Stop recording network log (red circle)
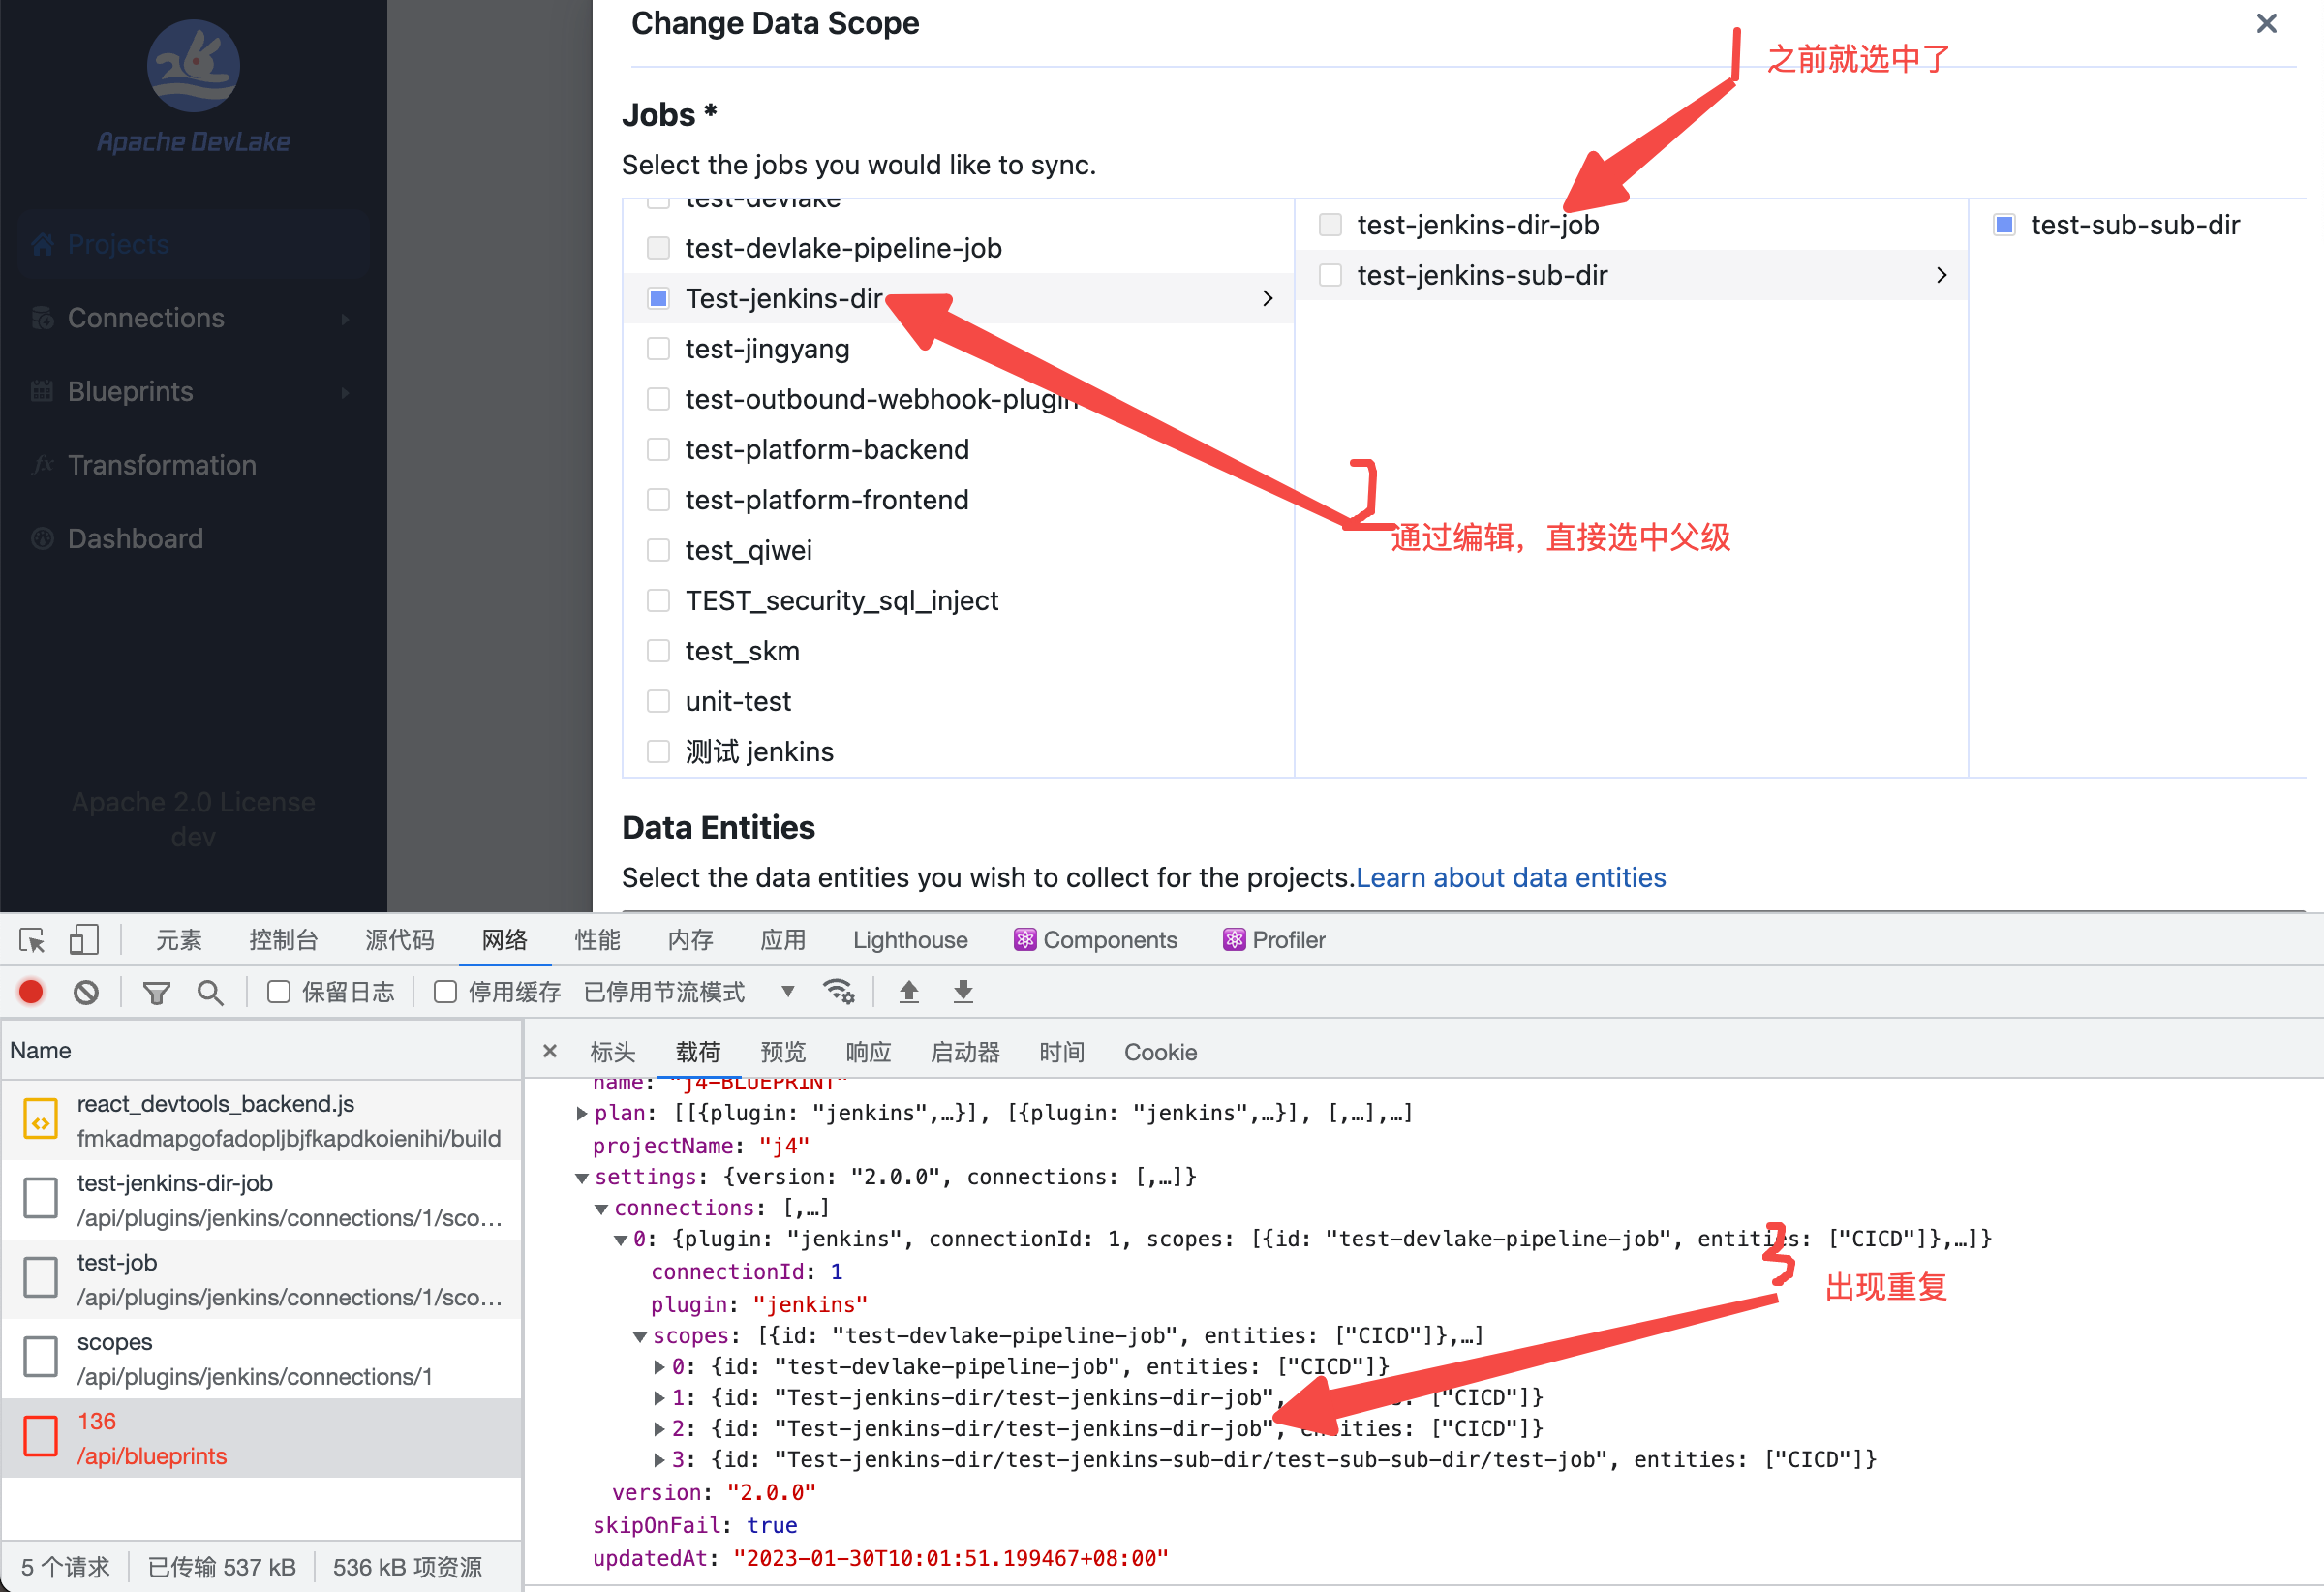This screenshot has height=1592, width=2324. 30,991
